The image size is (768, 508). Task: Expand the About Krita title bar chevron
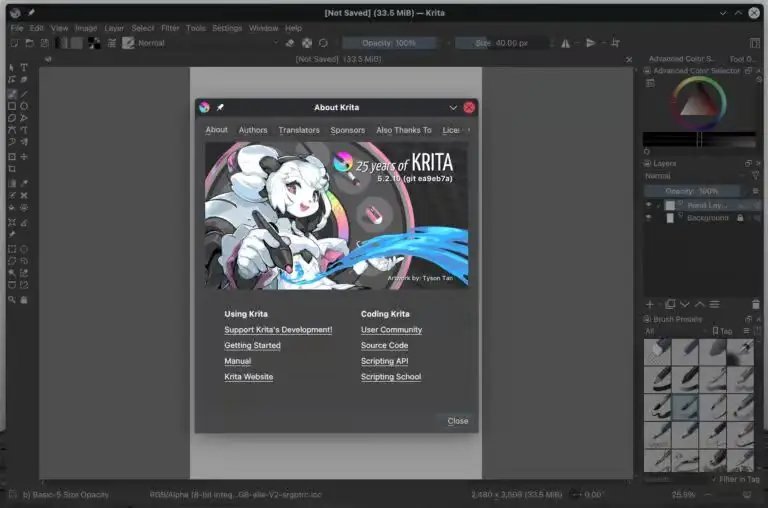point(453,107)
